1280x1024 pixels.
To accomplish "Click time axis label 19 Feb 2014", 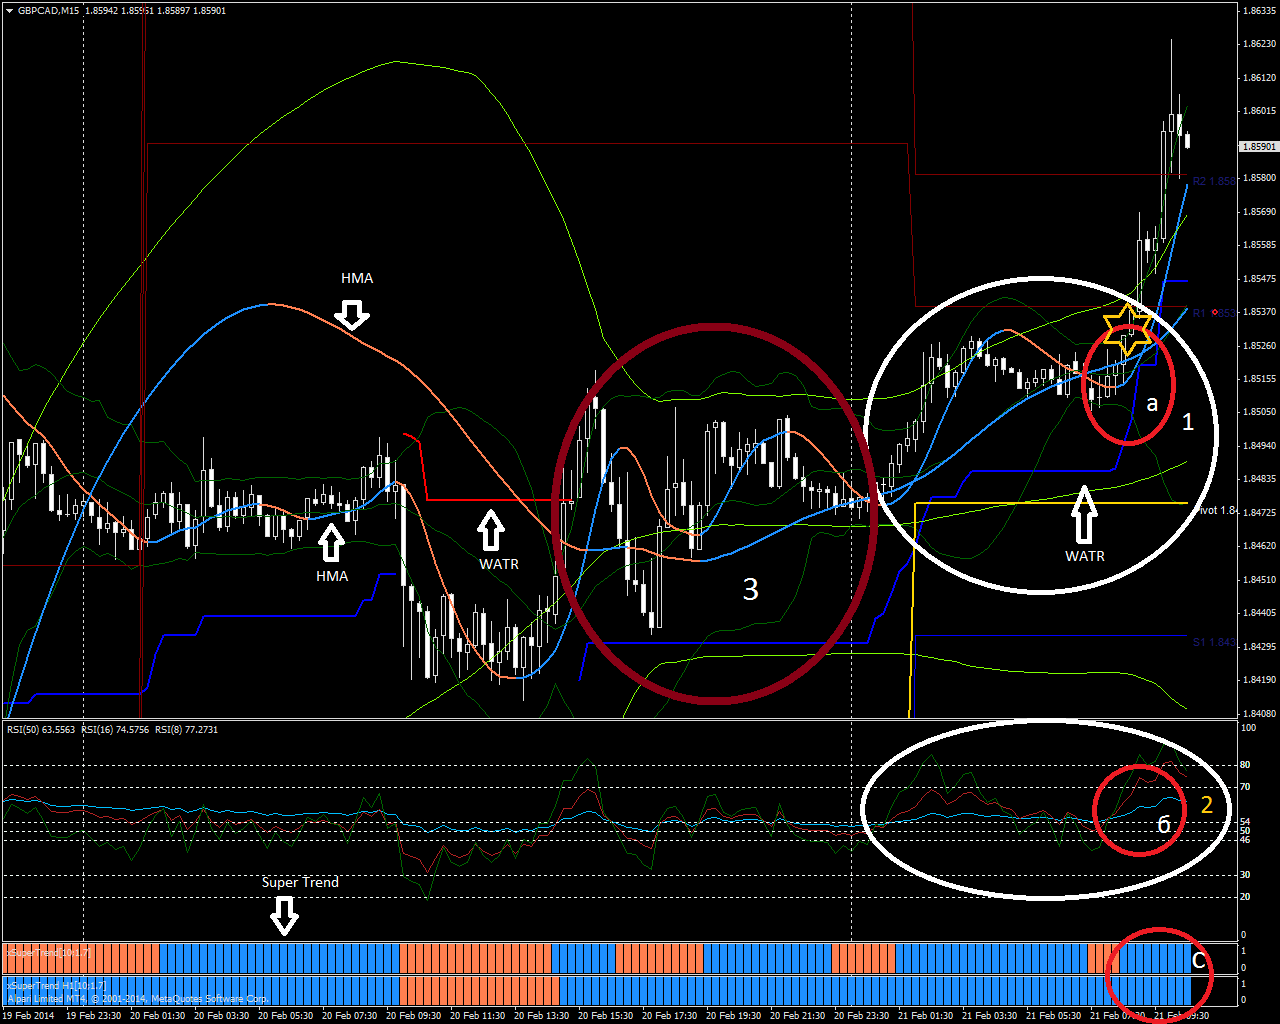I will coord(27,1015).
